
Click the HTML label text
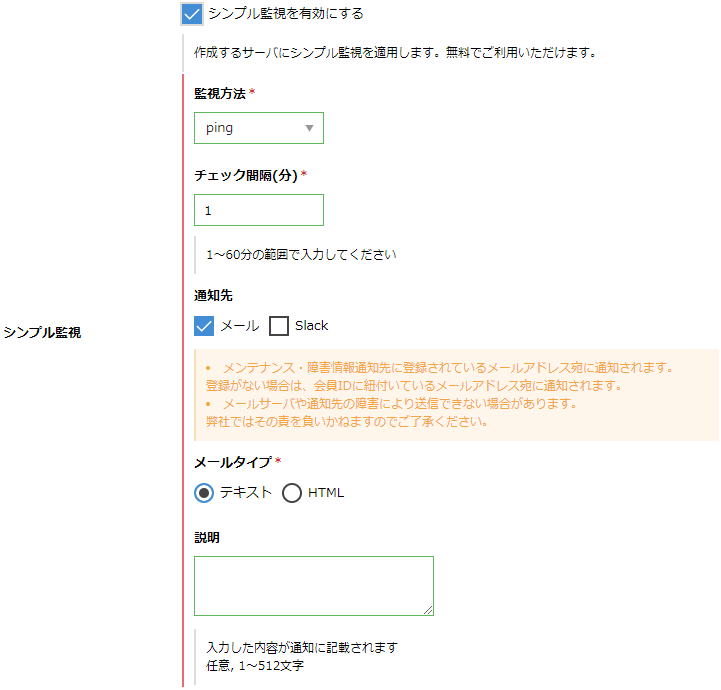point(326,493)
